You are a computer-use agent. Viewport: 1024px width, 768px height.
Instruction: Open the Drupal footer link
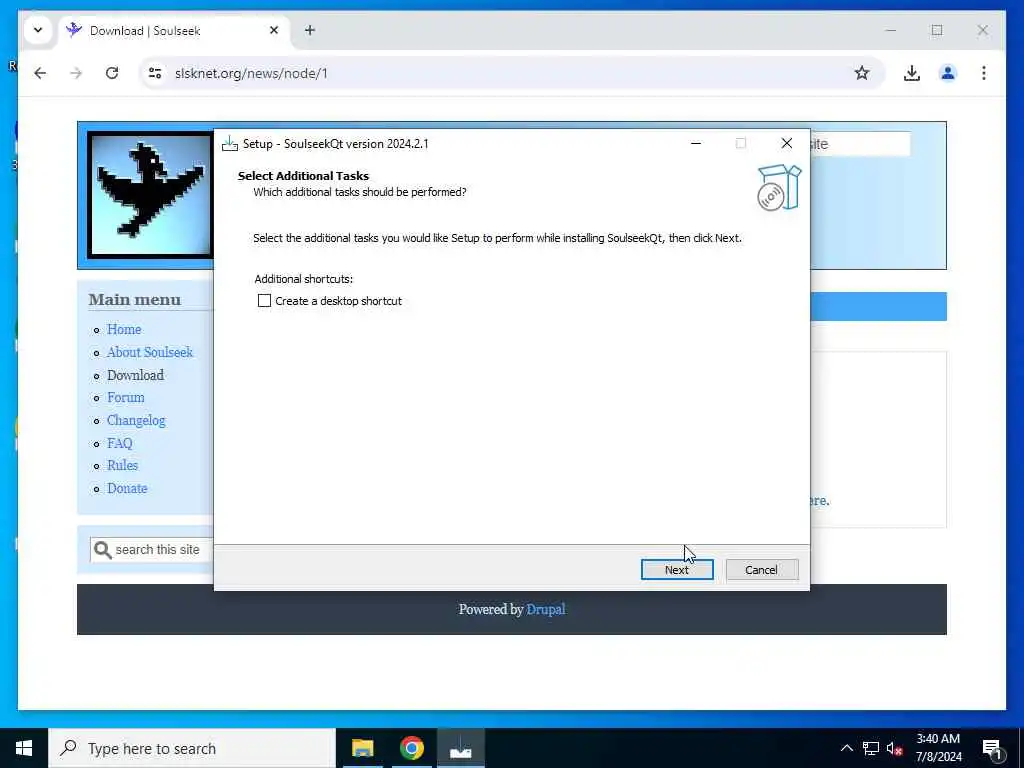coord(546,609)
